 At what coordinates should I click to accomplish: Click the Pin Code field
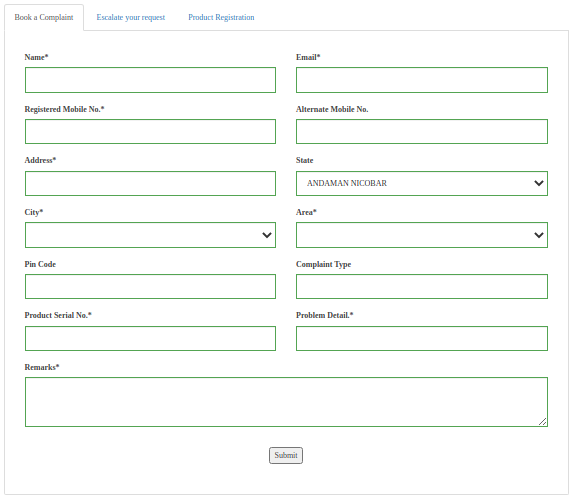[150, 287]
